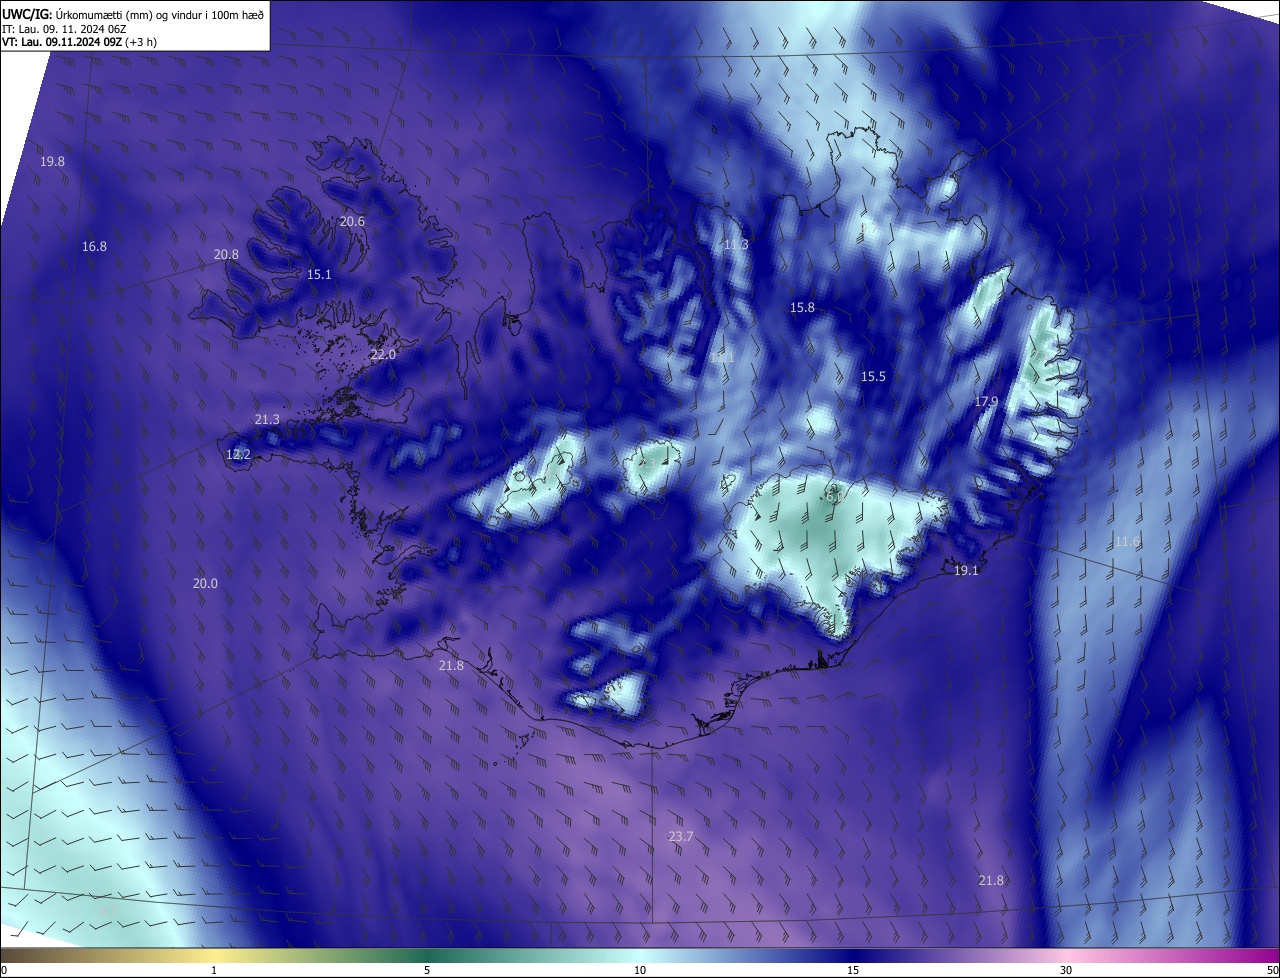Screen dimensions: 1280x978
Task: Click the initial time line 'IT: Lau. 09. 11. 2024 06Z'
Action: click(66, 28)
